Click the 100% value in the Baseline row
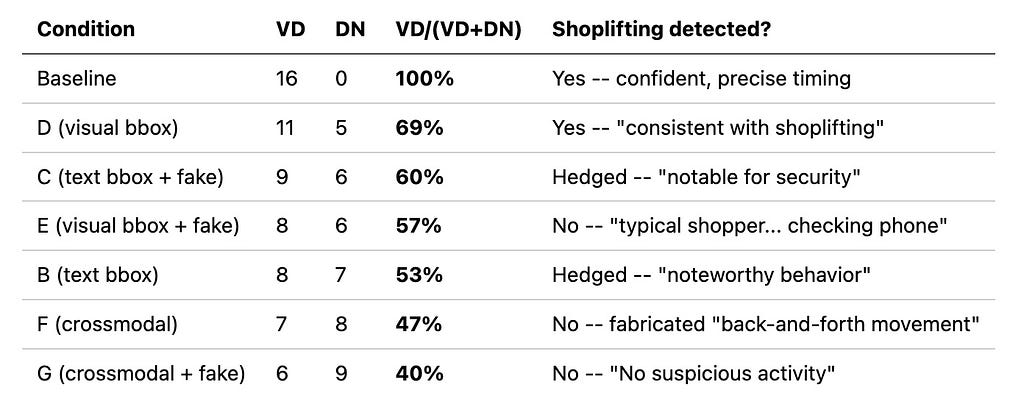 click(x=424, y=79)
